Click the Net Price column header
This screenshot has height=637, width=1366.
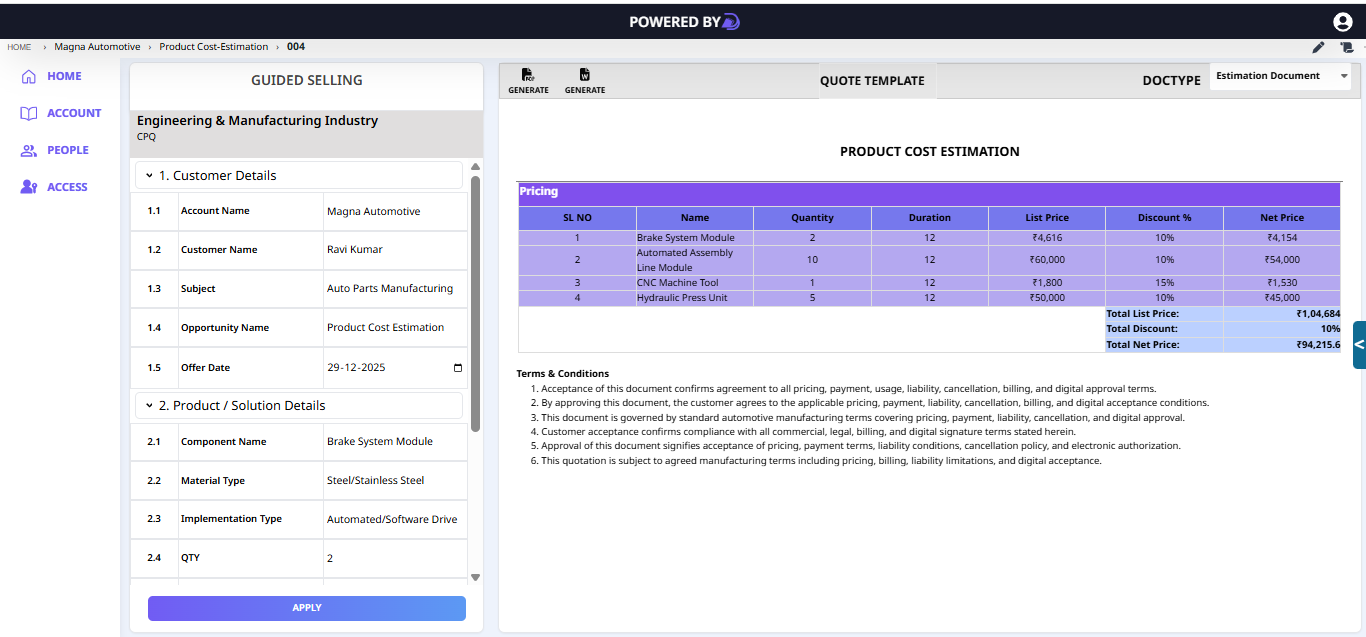tap(1282, 218)
